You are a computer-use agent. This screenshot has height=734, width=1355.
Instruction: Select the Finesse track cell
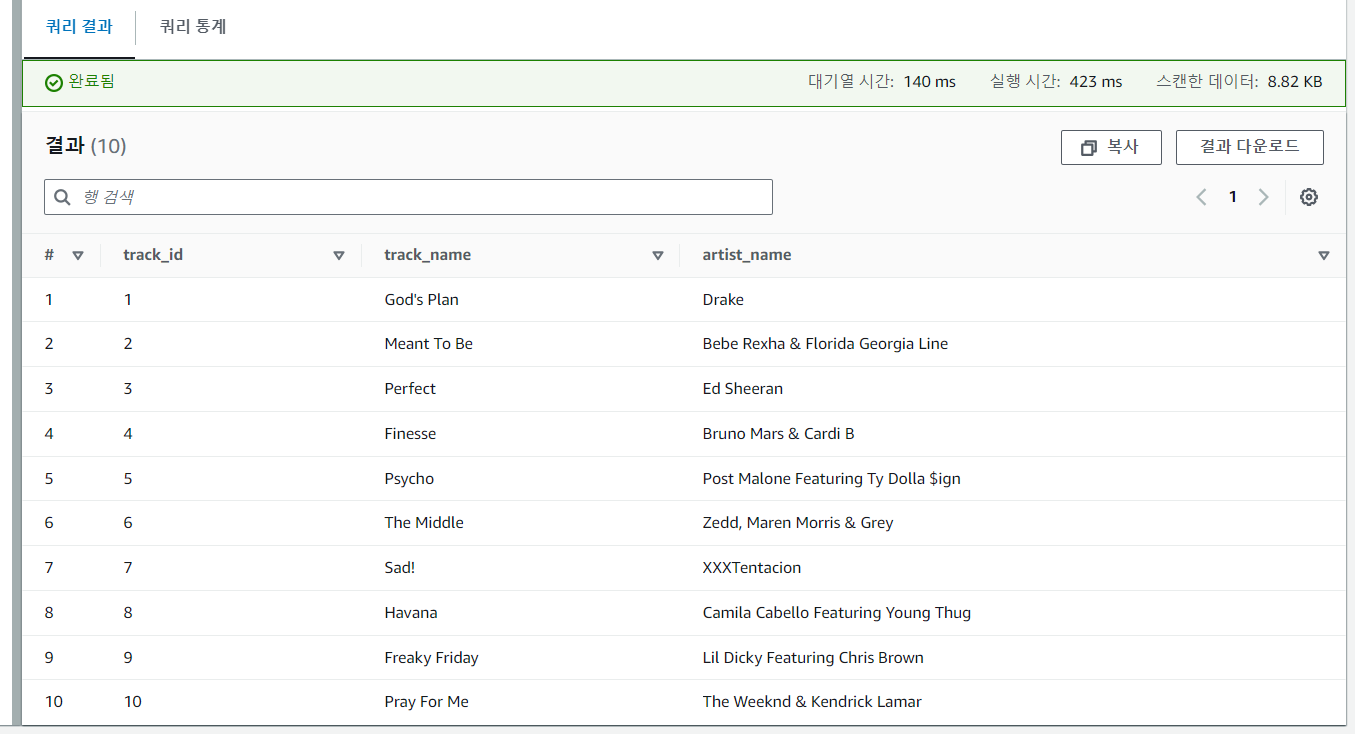[410, 434]
